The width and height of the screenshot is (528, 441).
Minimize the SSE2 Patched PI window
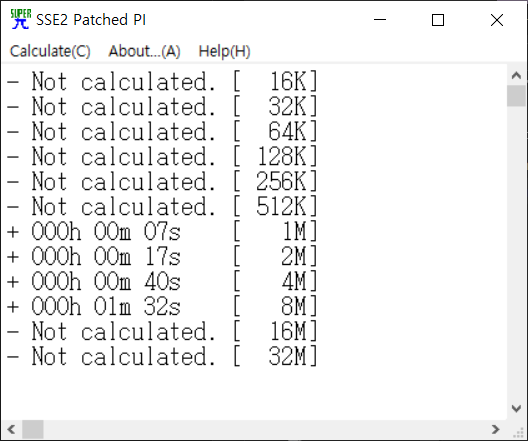point(380,20)
